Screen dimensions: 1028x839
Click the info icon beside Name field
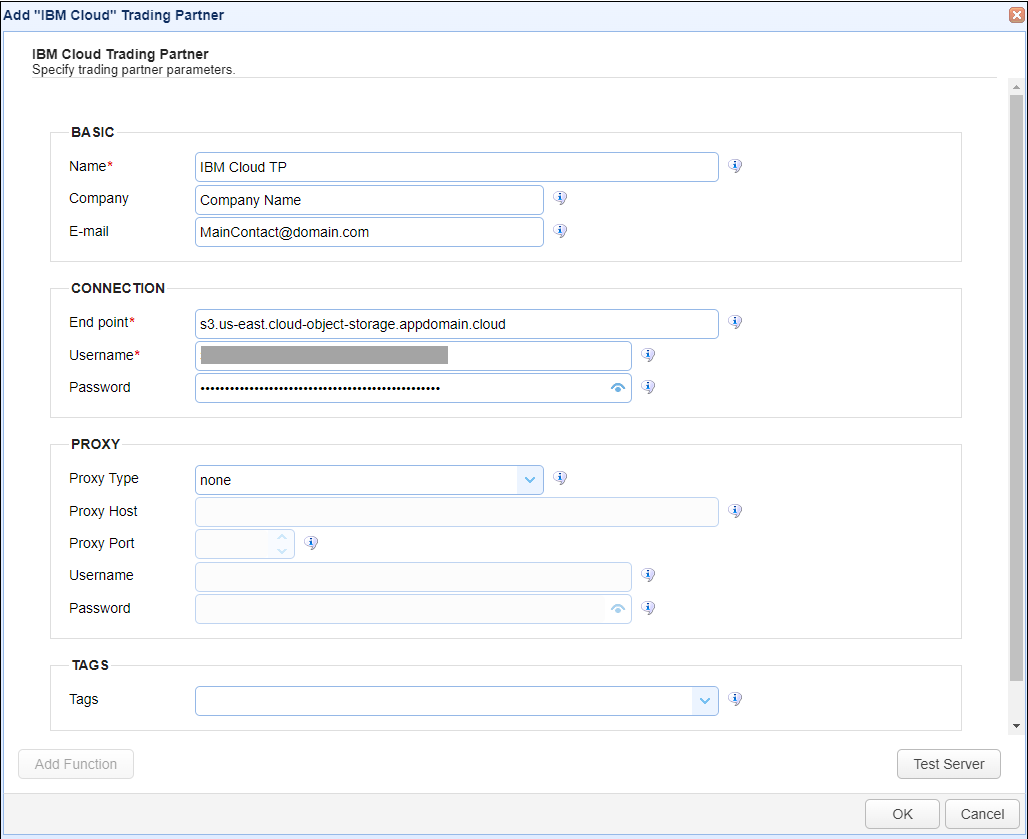[x=735, y=166]
